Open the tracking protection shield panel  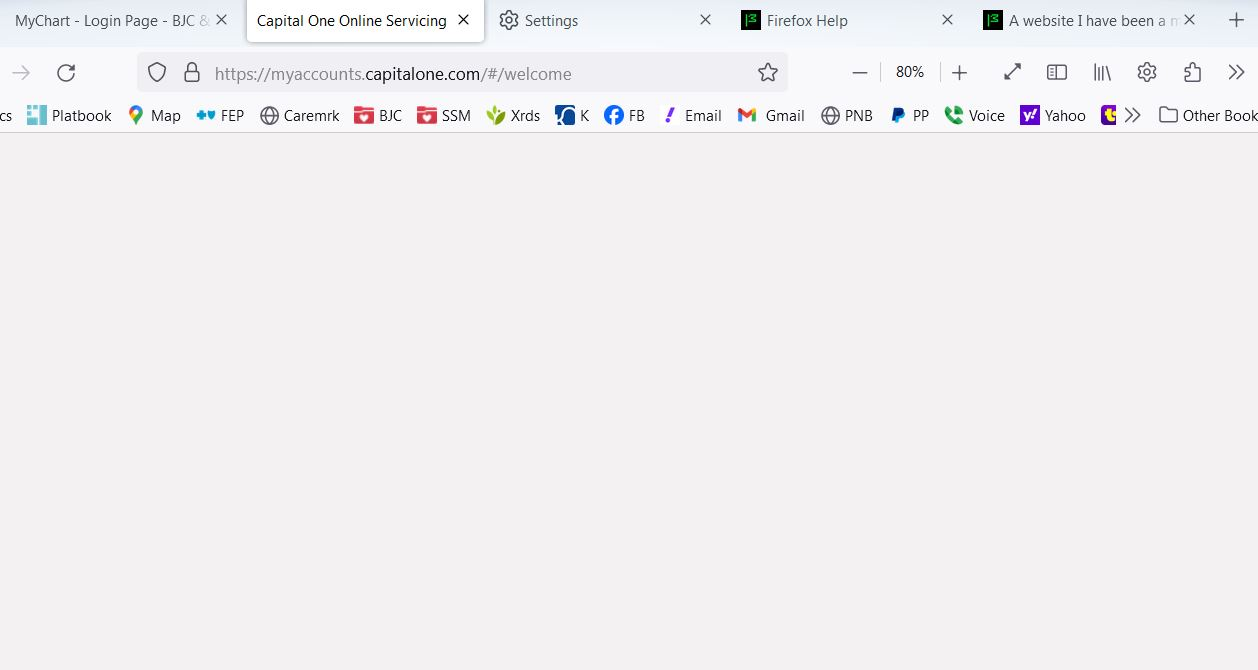pos(157,72)
